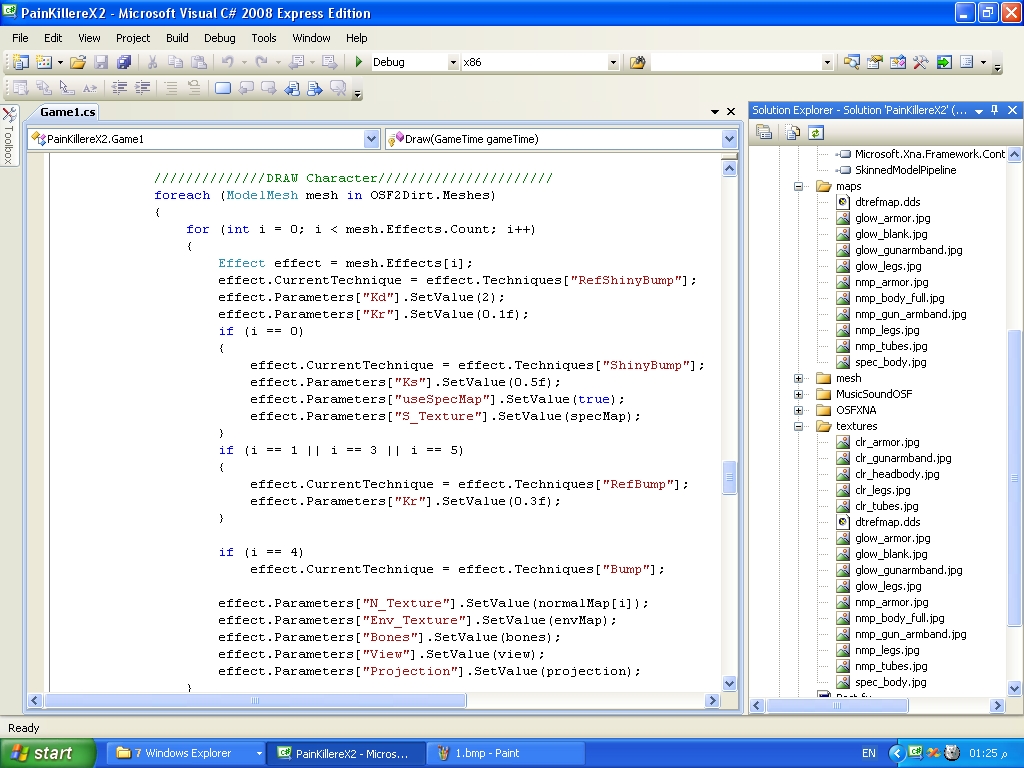Image resolution: width=1024 pixels, height=768 pixels.
Task: Click the Undo arrow icon
Action: point(227,62)
